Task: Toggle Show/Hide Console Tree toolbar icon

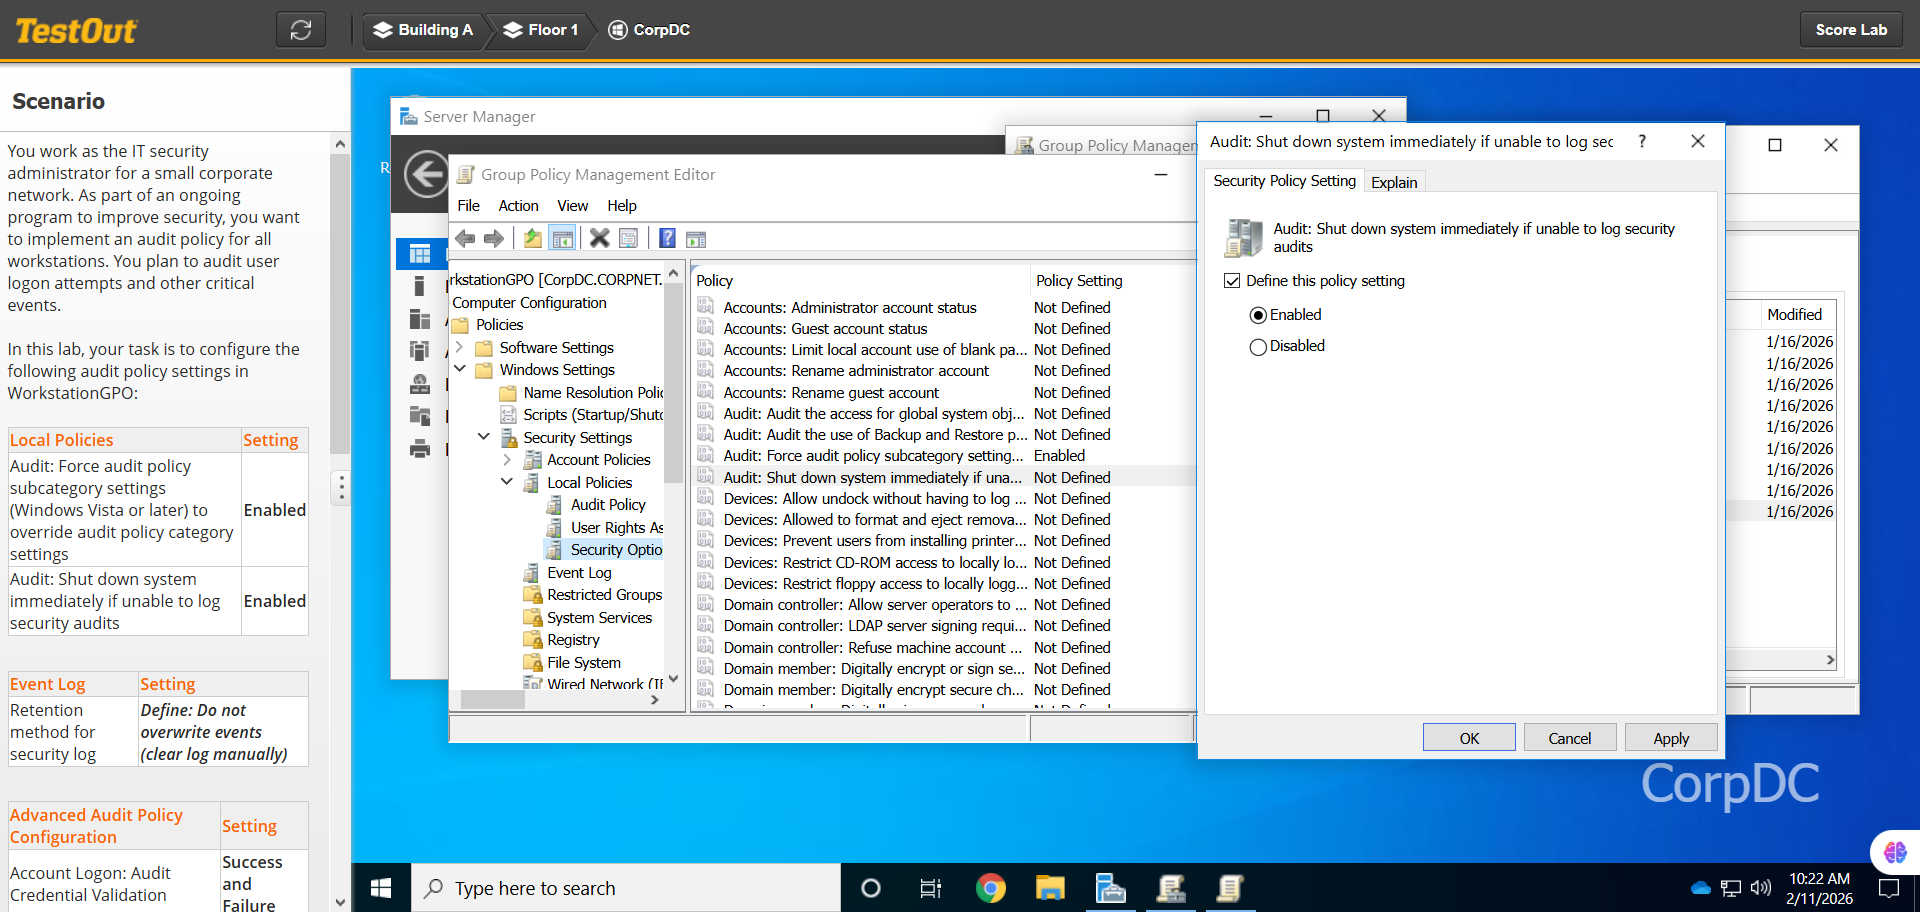Action: click(x=563, y=238)
